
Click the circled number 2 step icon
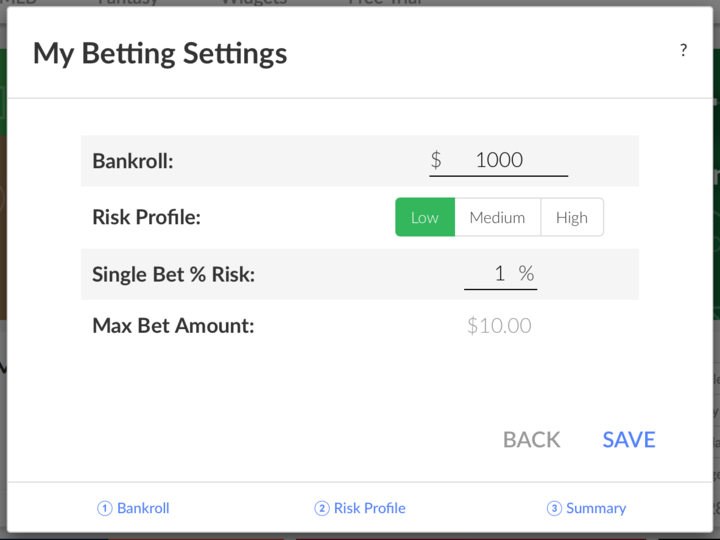[322, 508]
